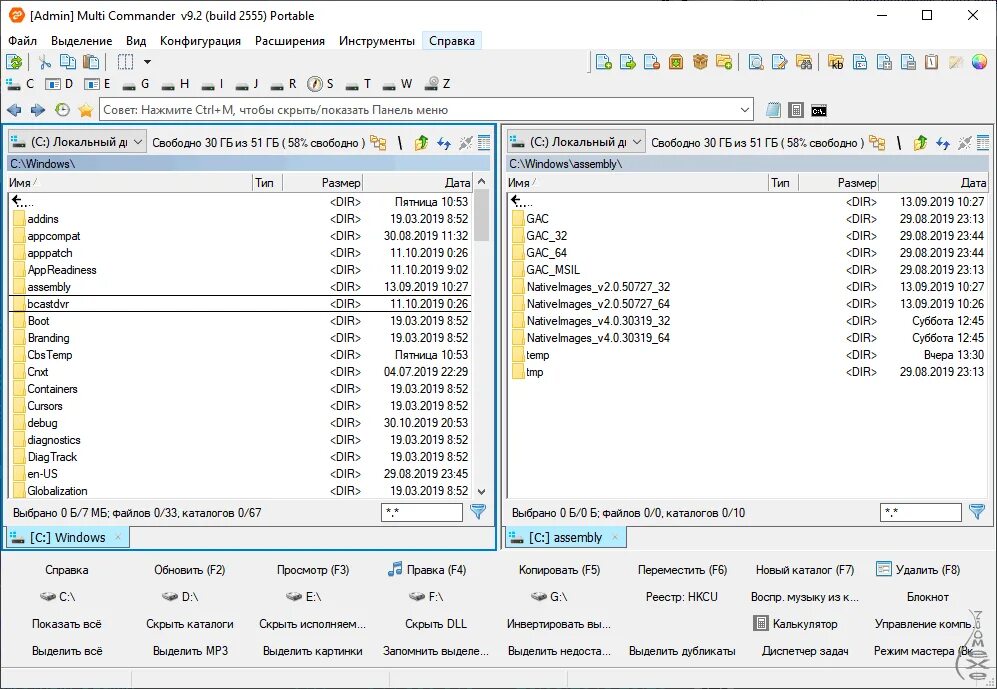The height and width of the screenshot is (689, 997).
Task: Switch to drive S with compass icon
Action: pos(320,84)
